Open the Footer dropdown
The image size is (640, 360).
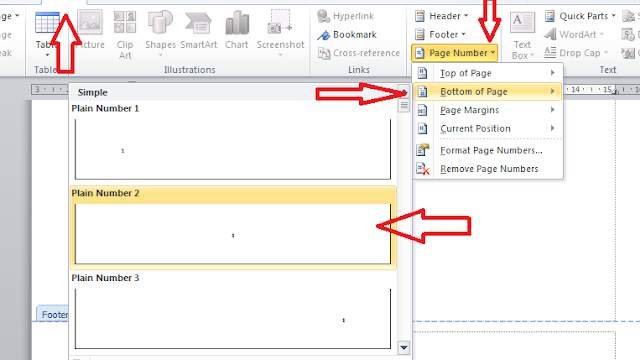click(440, 35)
